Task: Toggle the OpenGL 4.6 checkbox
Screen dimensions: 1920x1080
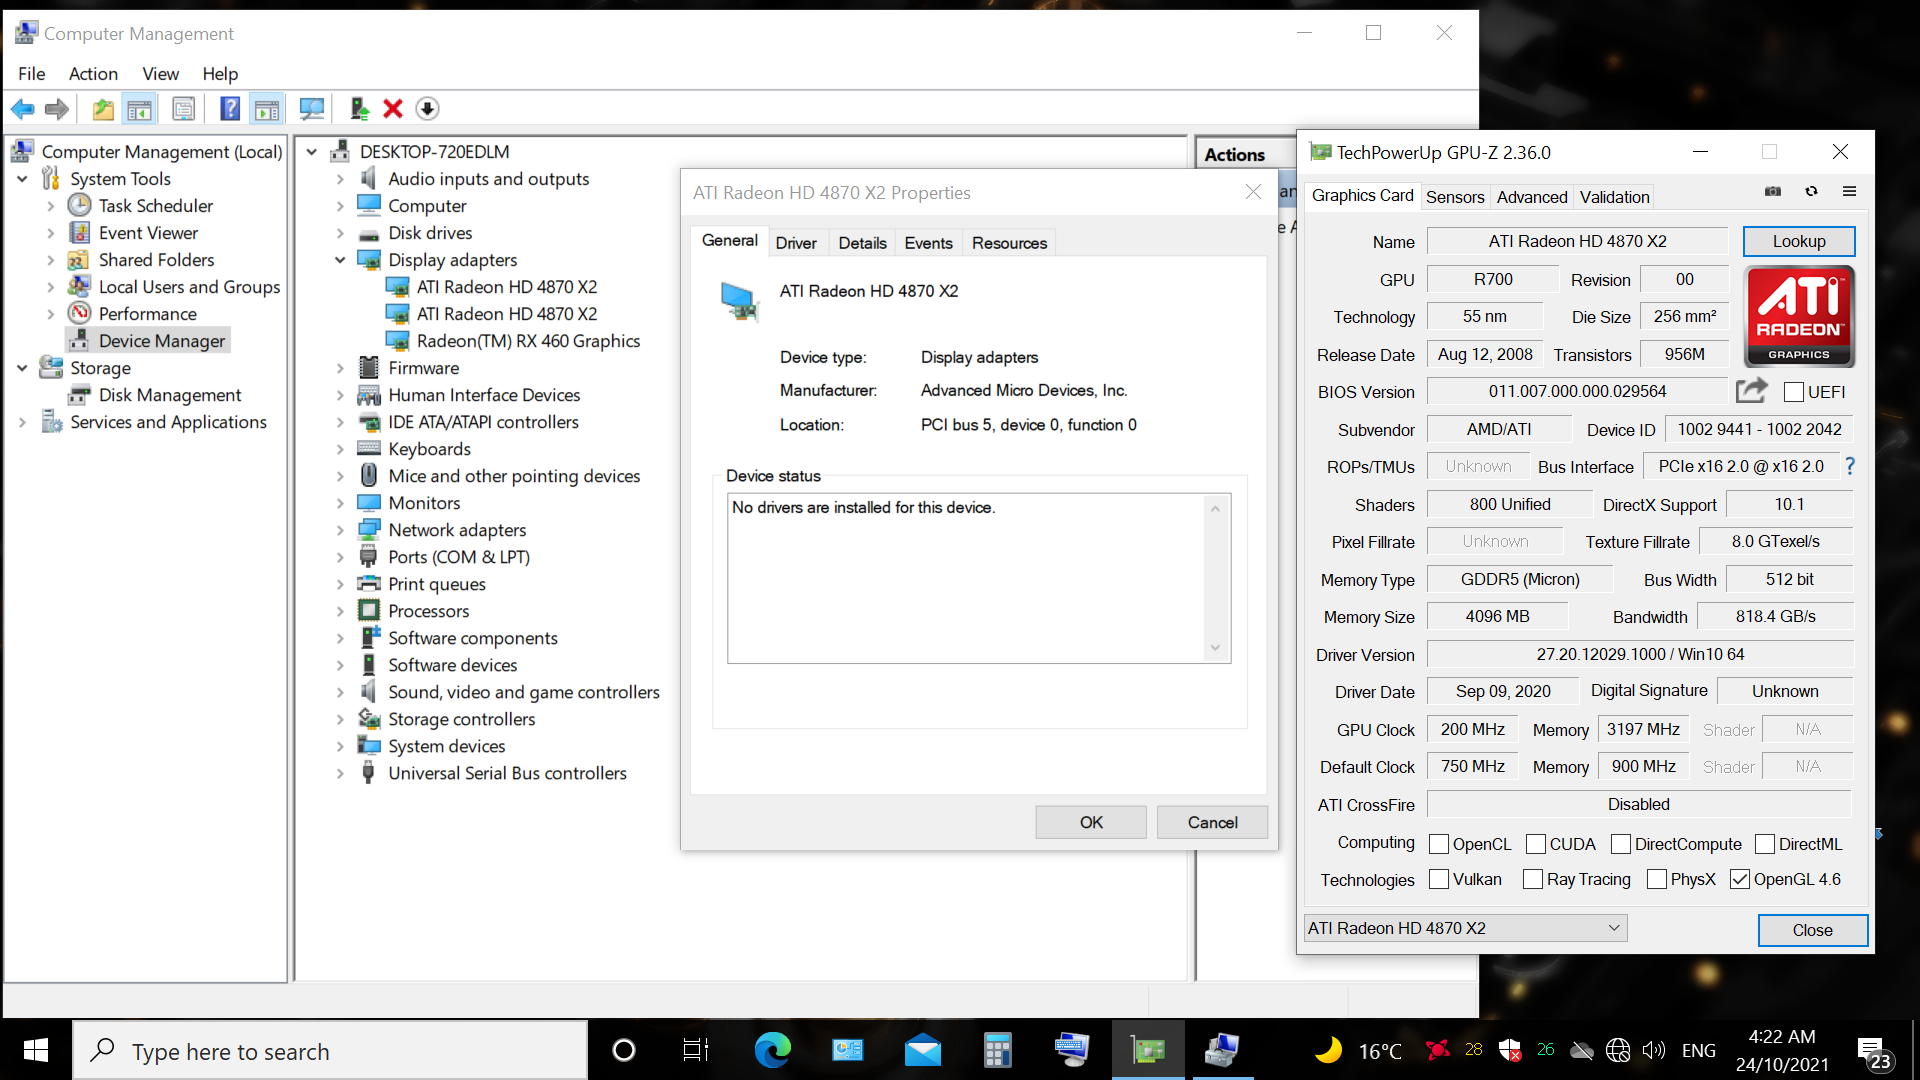Action: pos(1740,879)
